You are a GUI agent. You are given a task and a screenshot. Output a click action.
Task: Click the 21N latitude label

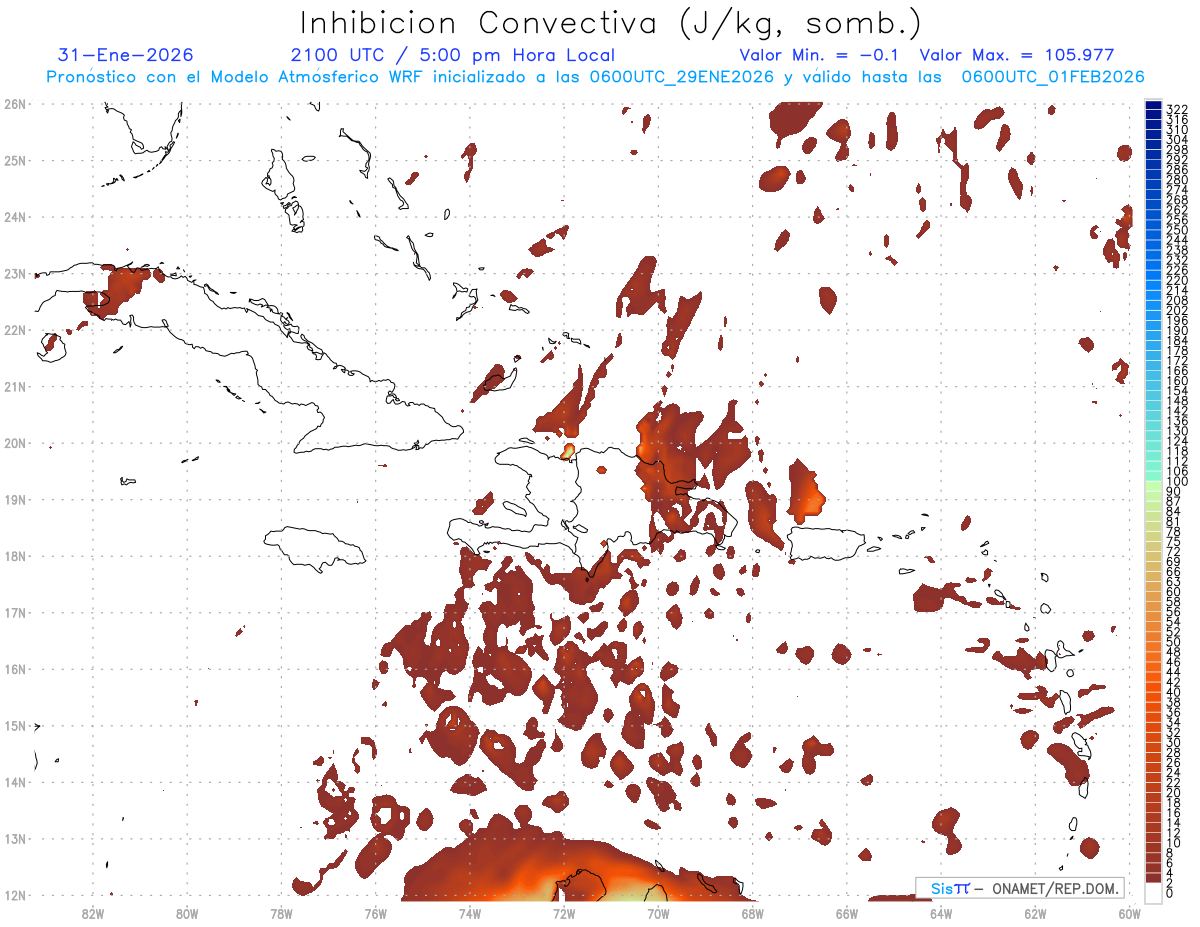[15, 386]
